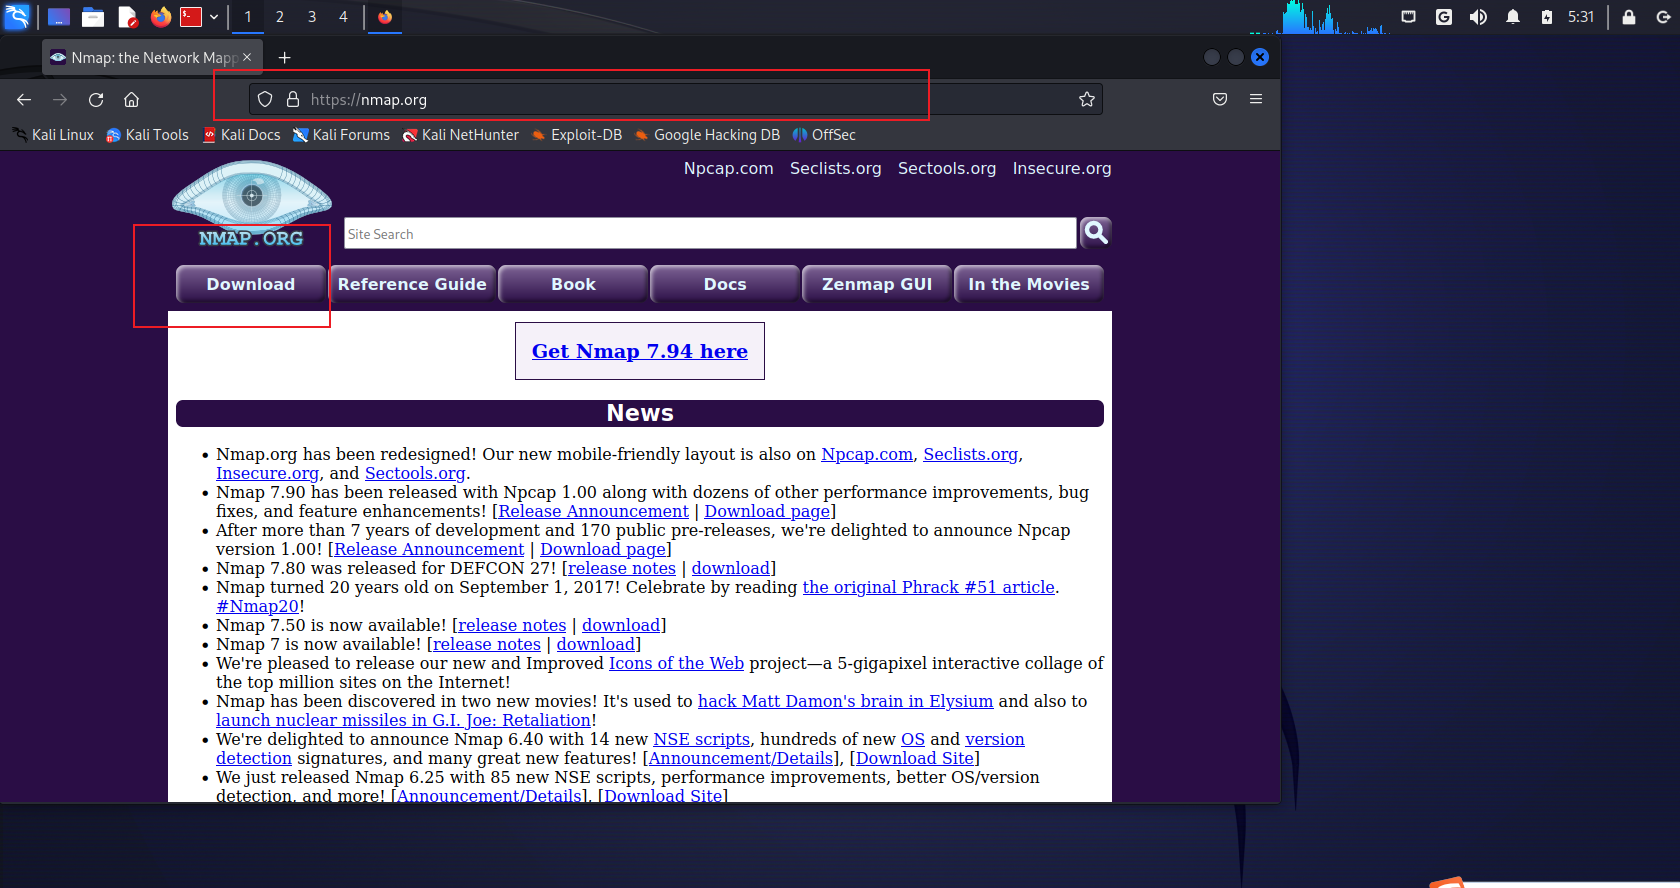Bookmark this page with the star
Screen dimensions: 1680x888
[1087, 99]
